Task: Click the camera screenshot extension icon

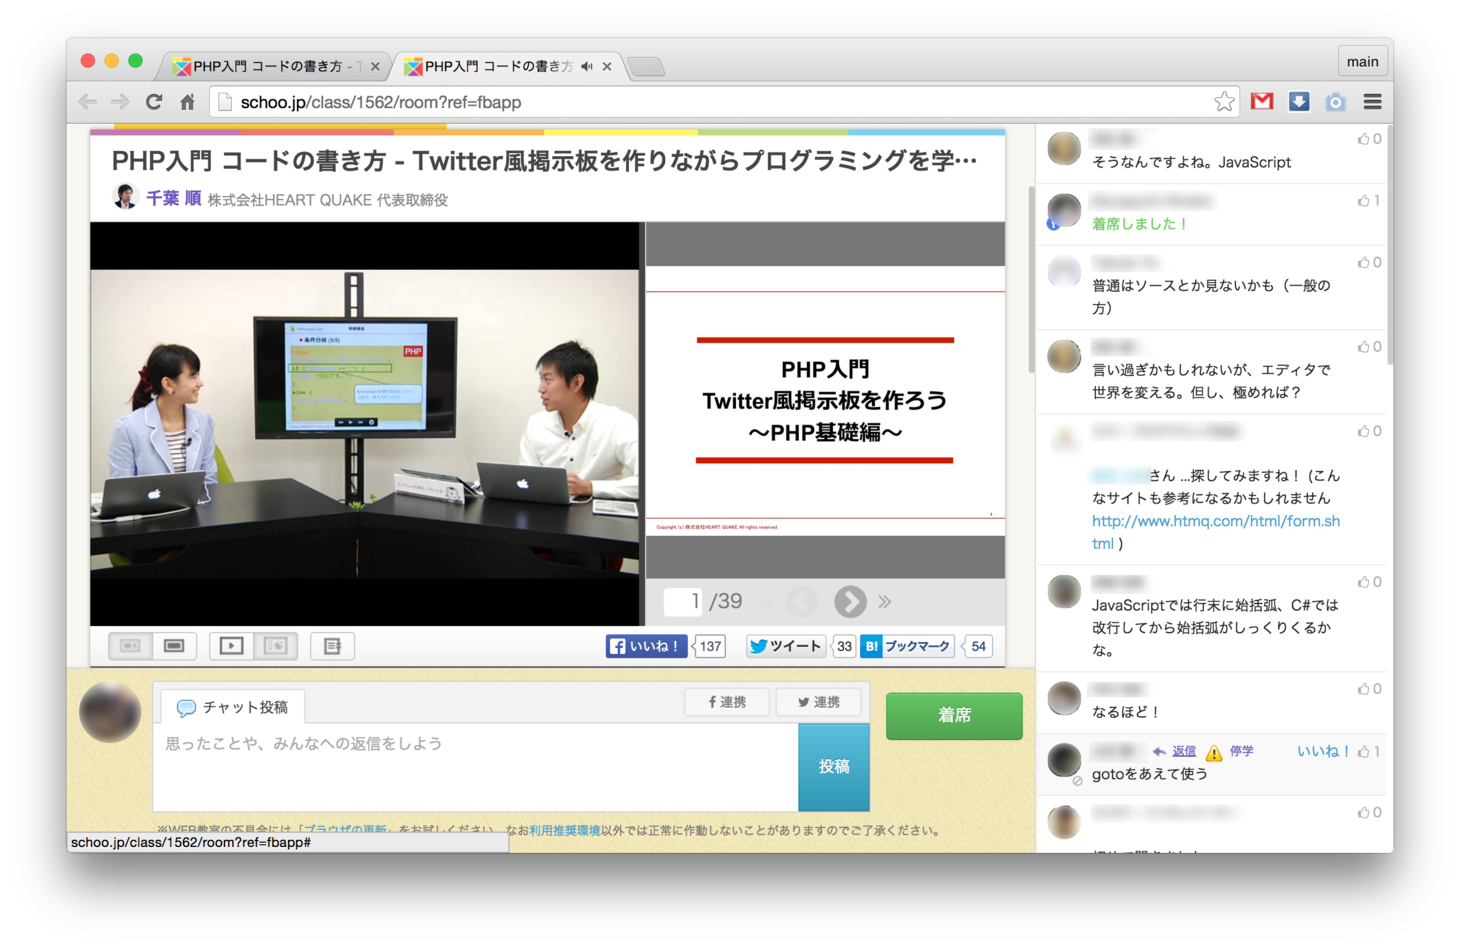Action: pos(1335,102)
